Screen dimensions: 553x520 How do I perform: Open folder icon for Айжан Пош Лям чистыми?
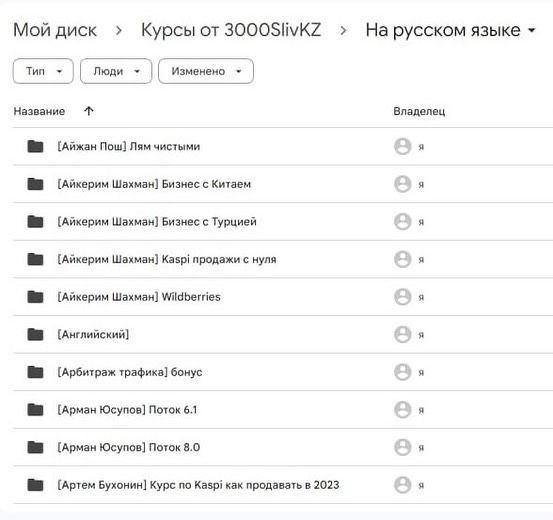(x=35, y=146)
